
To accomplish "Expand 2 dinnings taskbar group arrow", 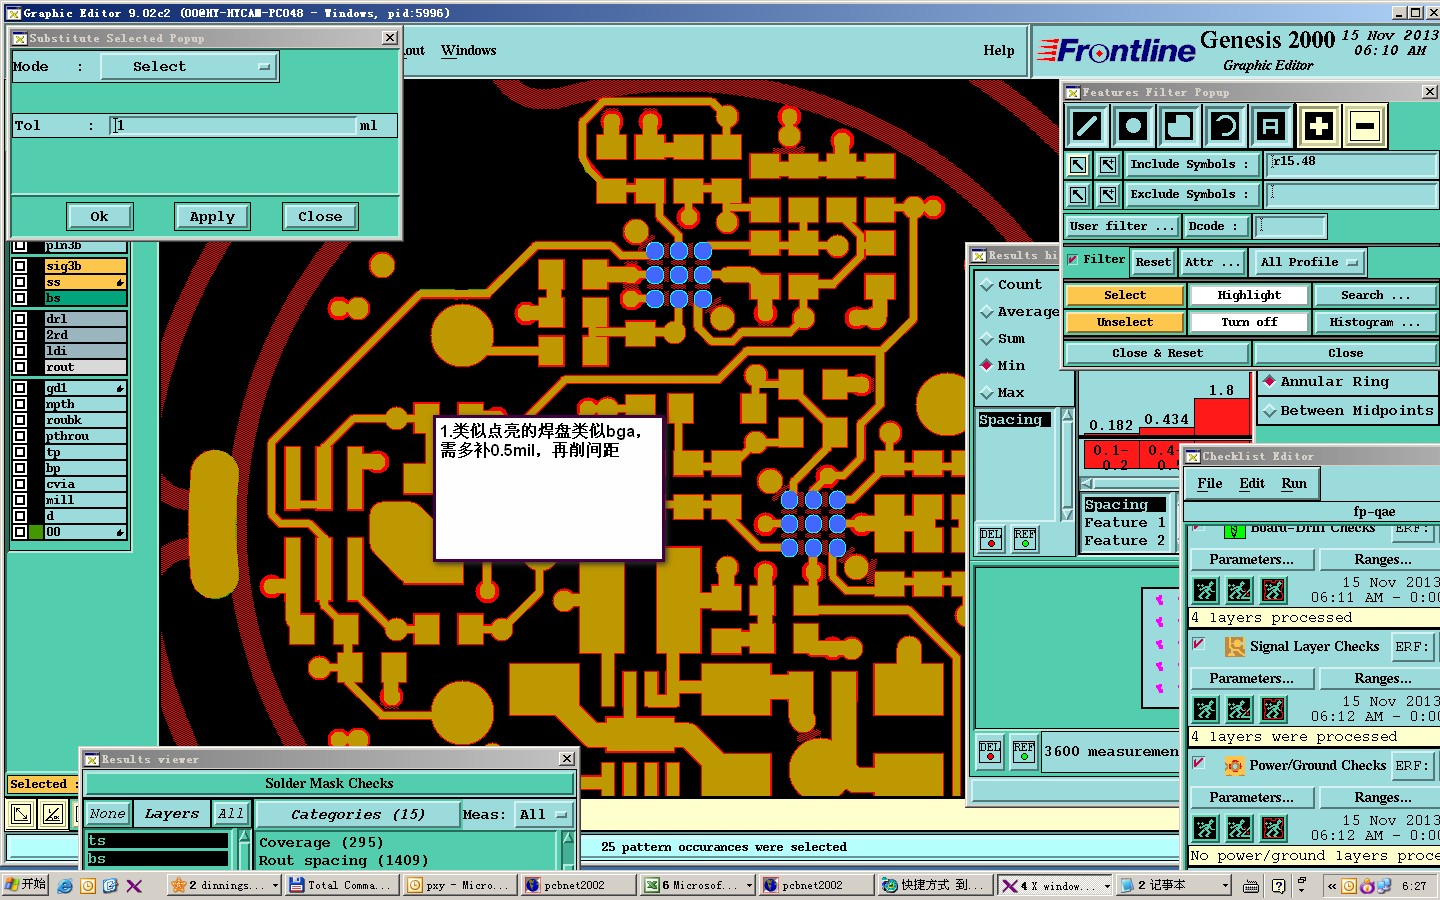I will point(275,886).
